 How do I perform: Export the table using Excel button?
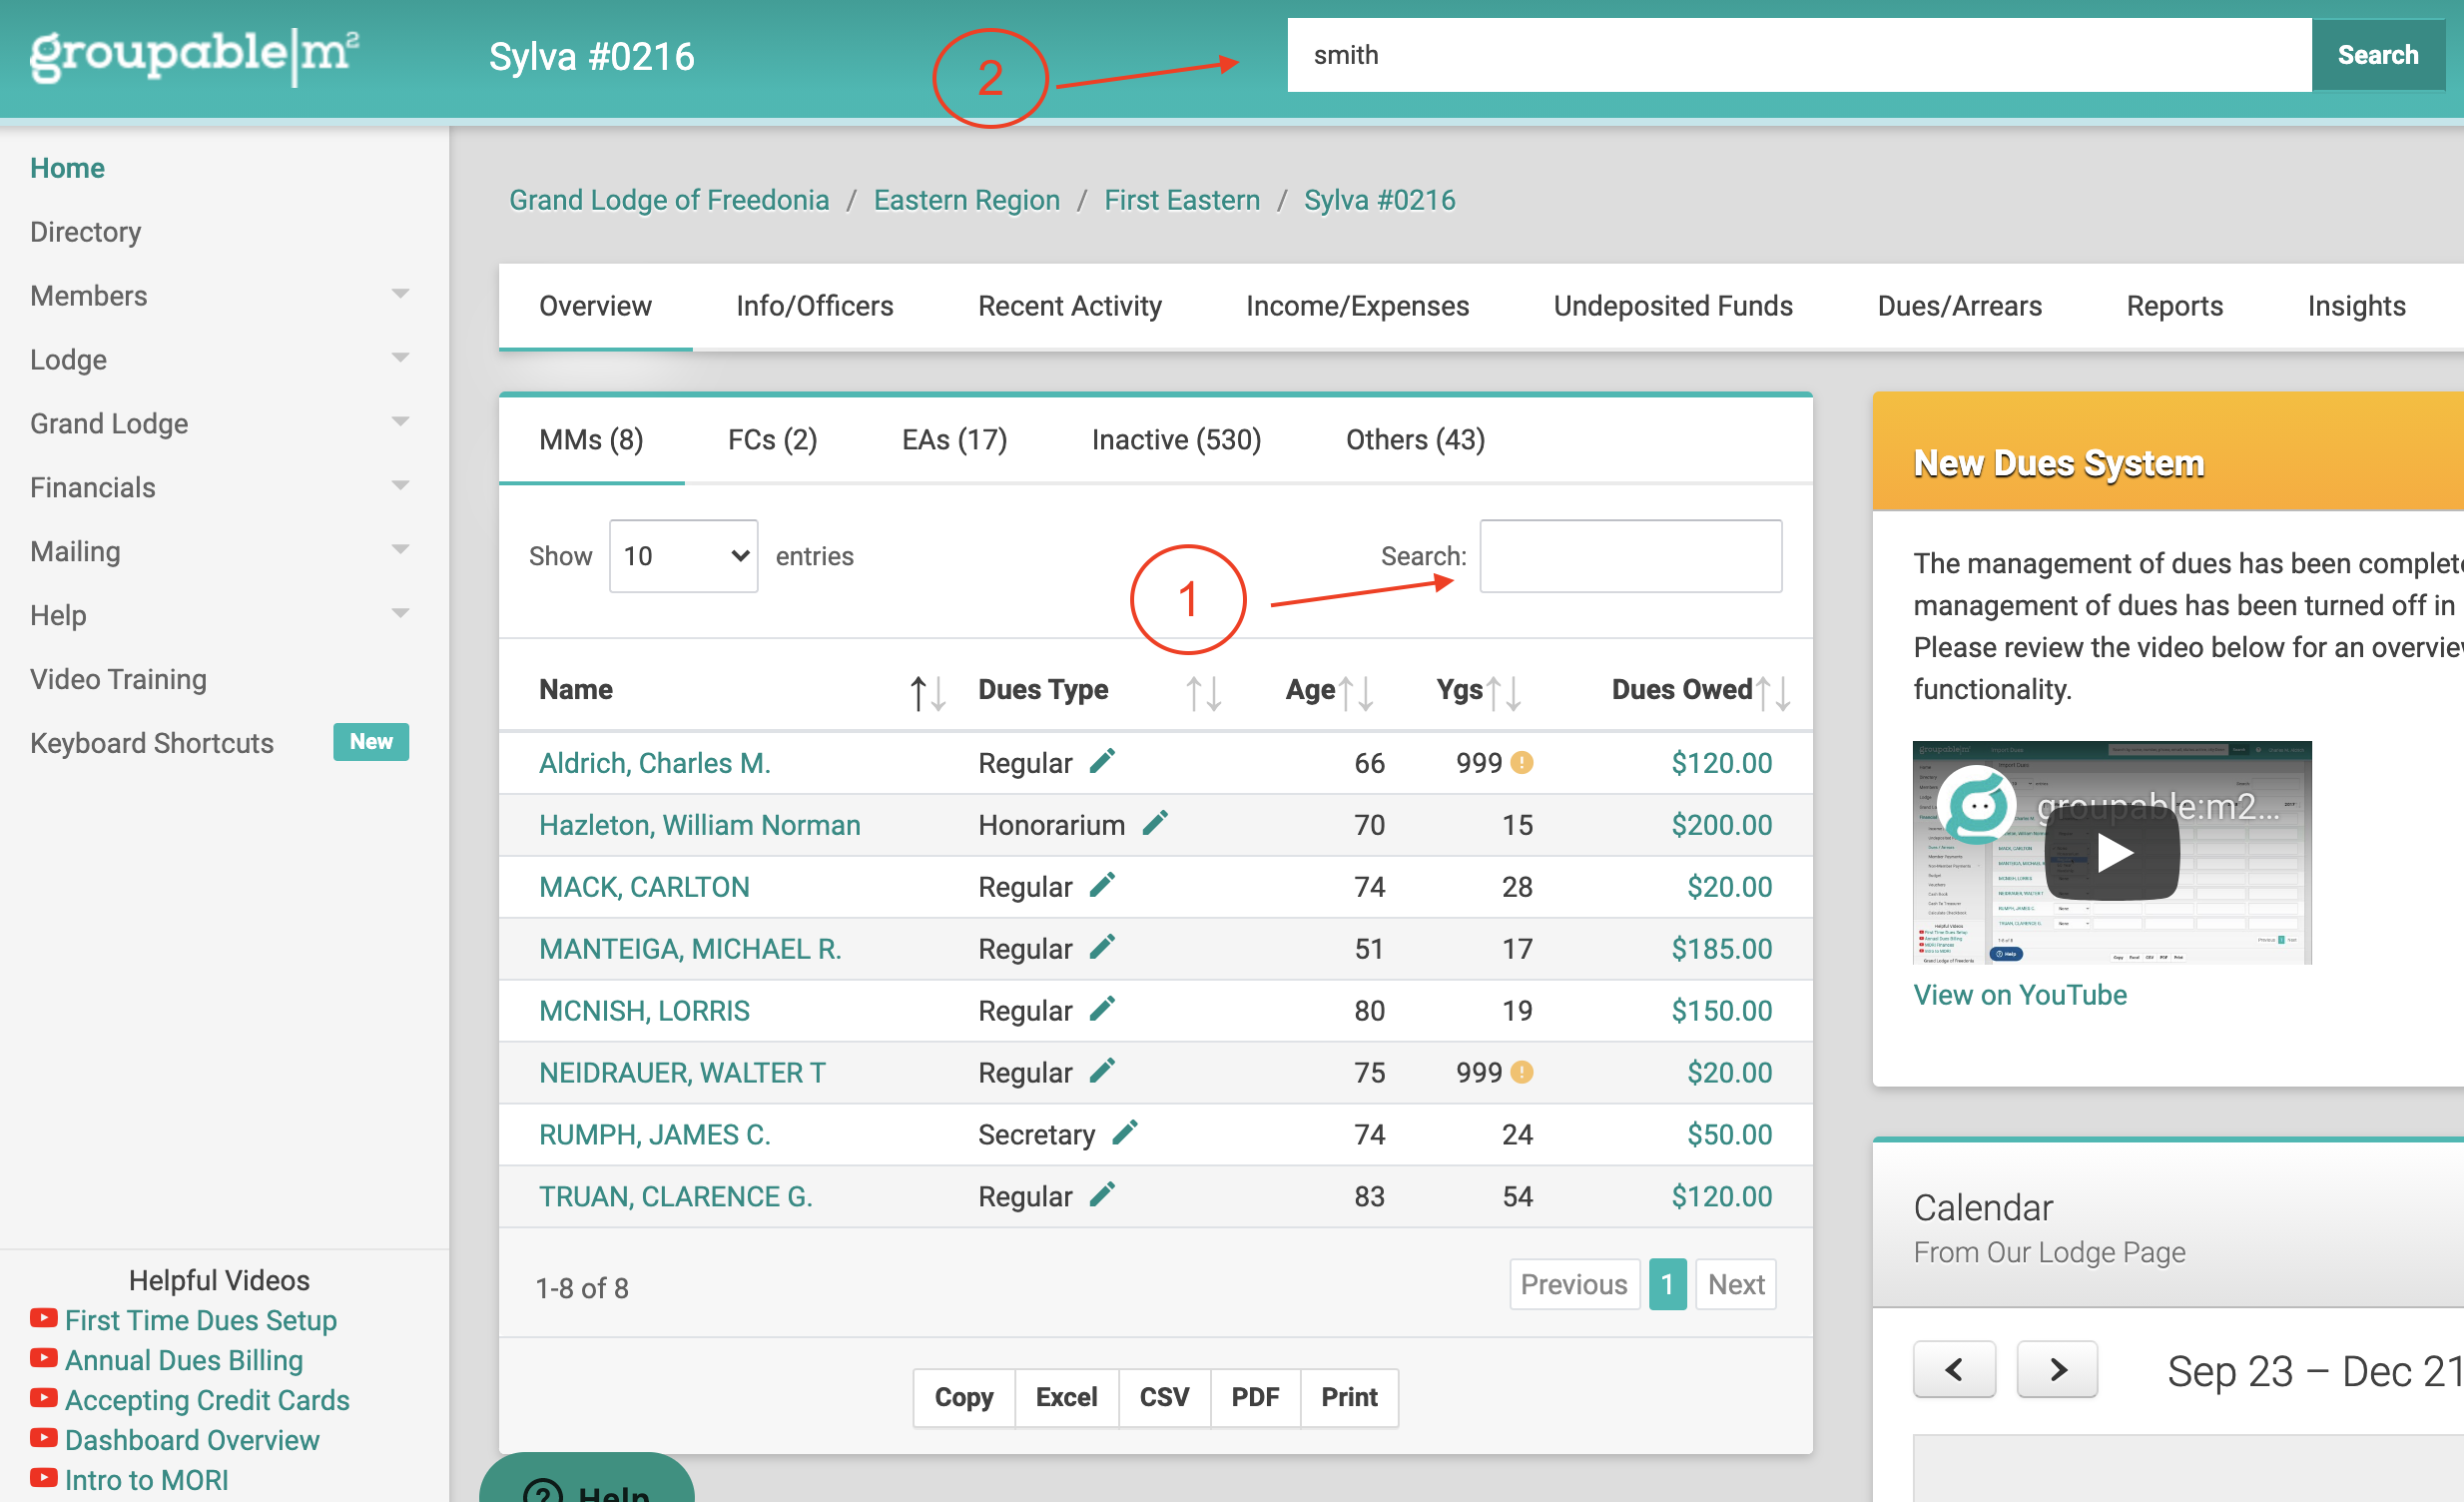pyautogui.click(x=1066, y=1397)
